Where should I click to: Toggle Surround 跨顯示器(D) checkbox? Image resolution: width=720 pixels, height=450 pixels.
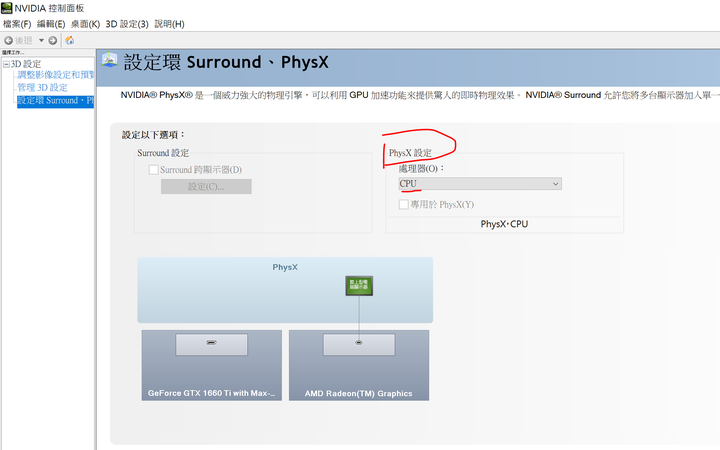[x=153, y=170]
